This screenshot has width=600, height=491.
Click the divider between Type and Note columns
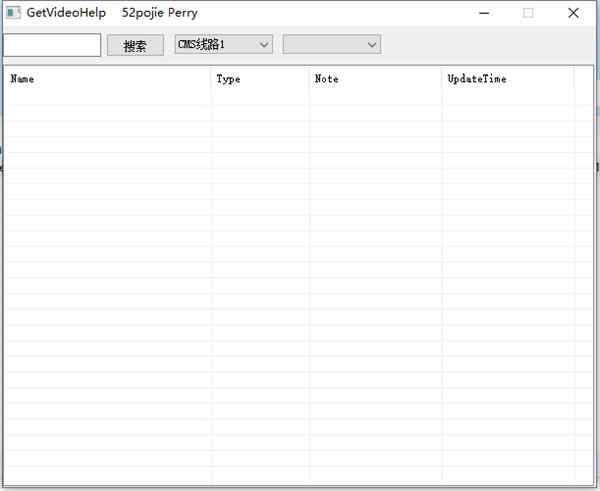click(x=309, y=79)
